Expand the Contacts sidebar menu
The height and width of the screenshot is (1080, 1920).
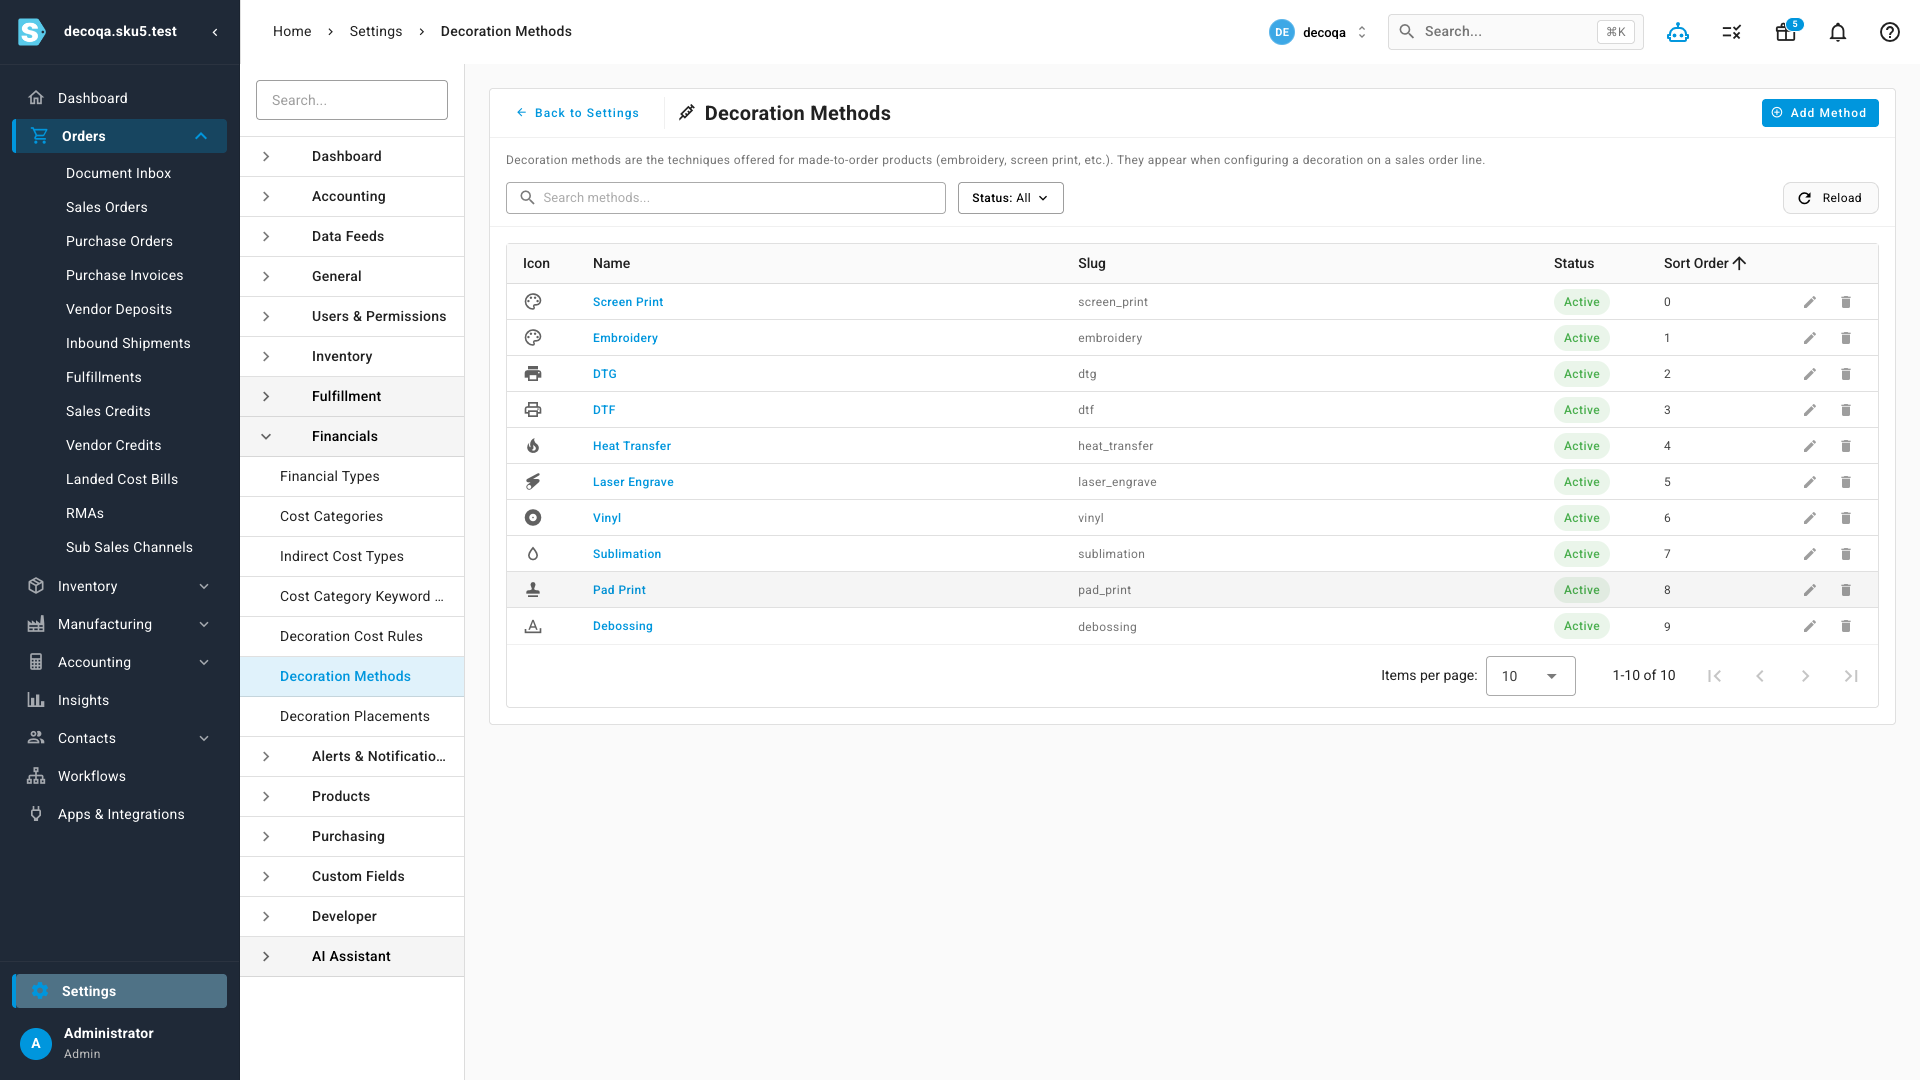[x=204, y=738]
